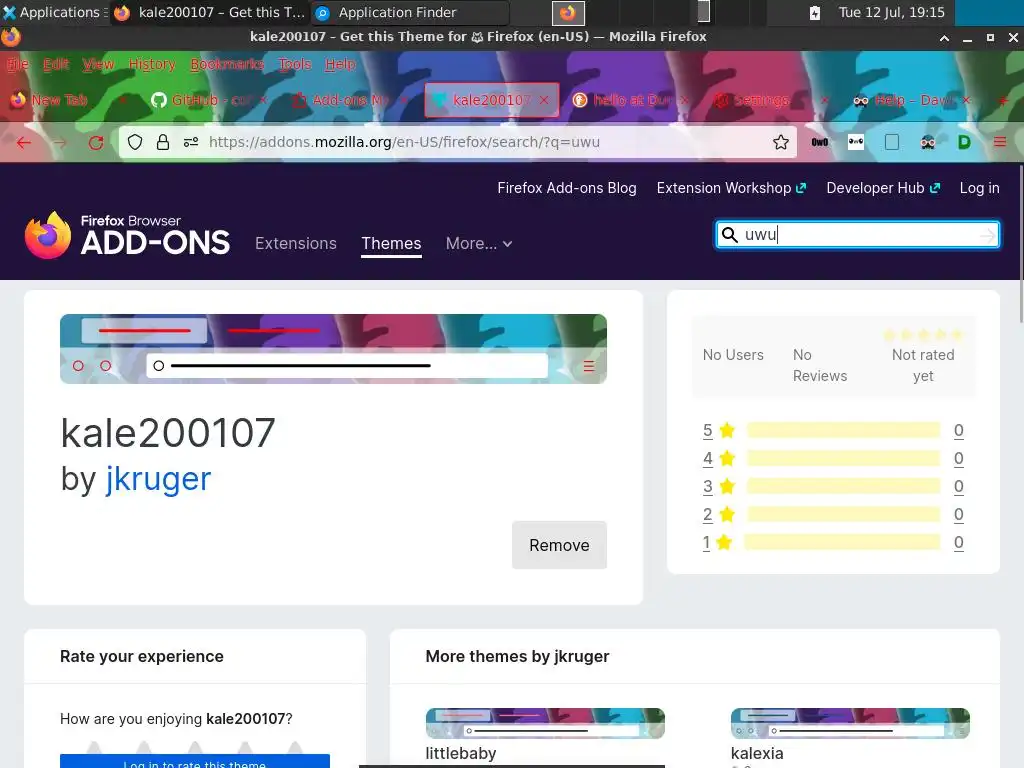The height and width of the screenshot is (768, 1024).
Task: Click the battery power icon in panel
Action: click(x=814, y=12)
